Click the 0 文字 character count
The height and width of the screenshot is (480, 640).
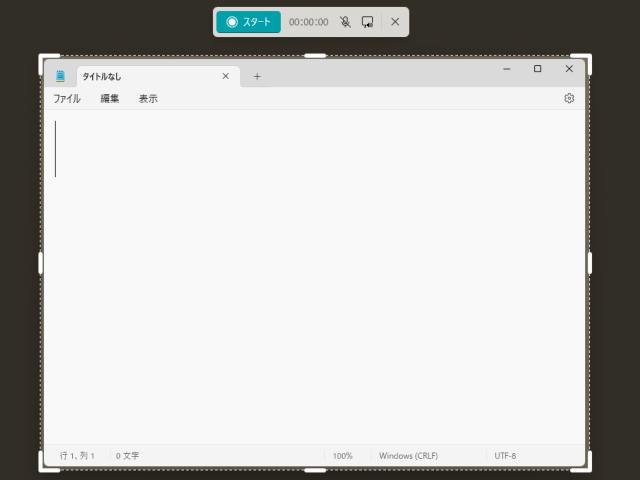pos(127,456)
